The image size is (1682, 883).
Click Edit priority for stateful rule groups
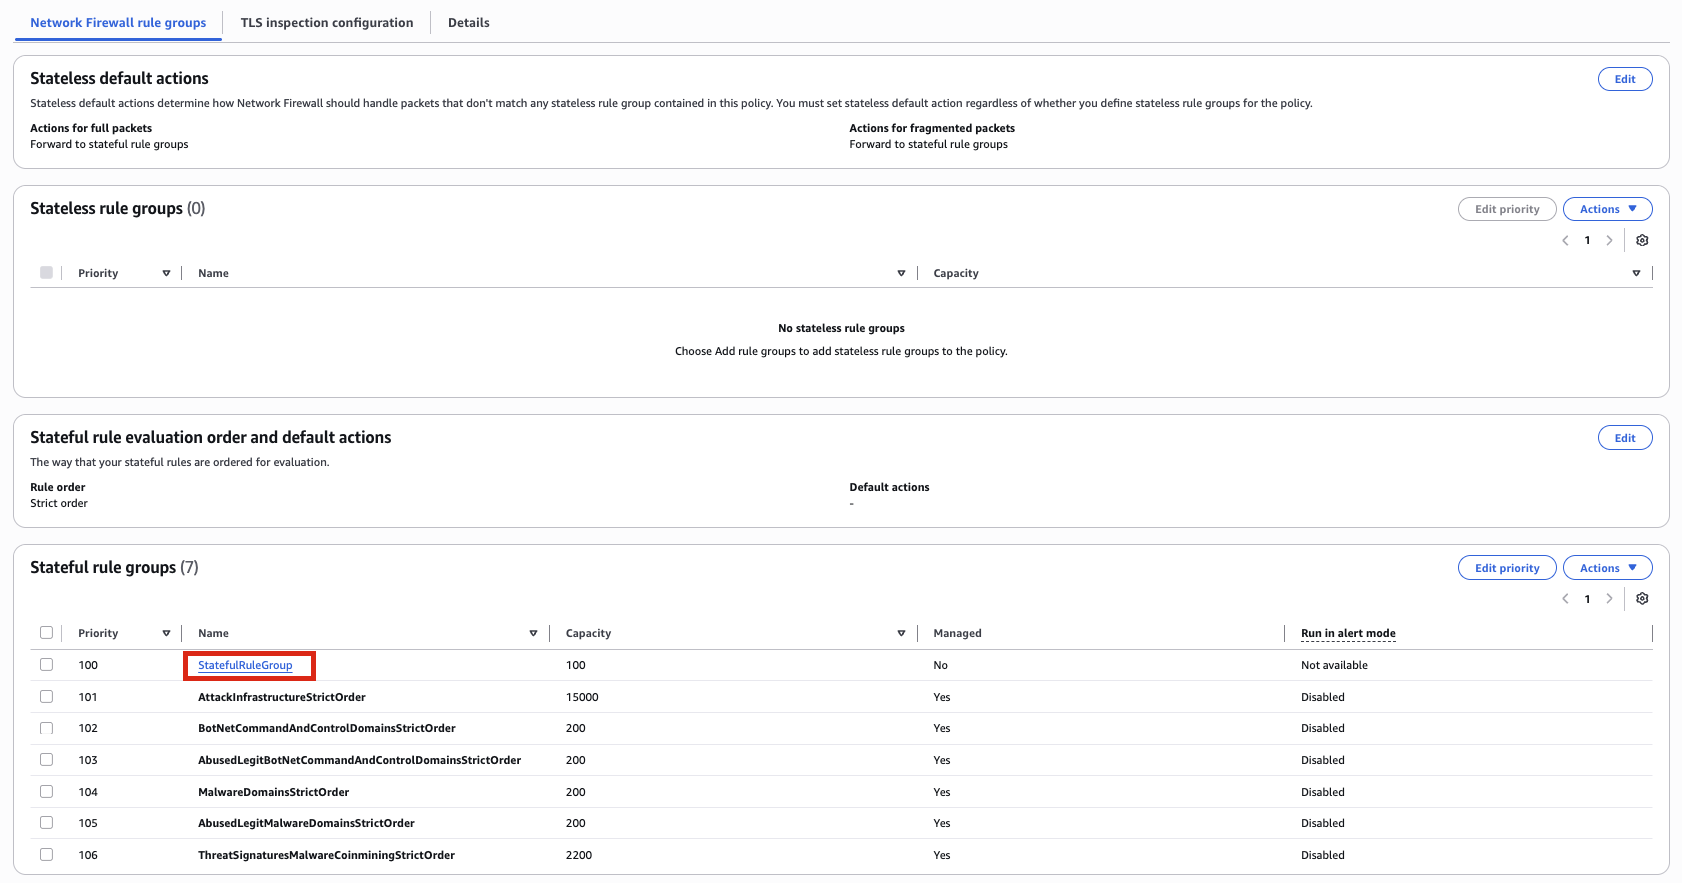[1506, 568]
